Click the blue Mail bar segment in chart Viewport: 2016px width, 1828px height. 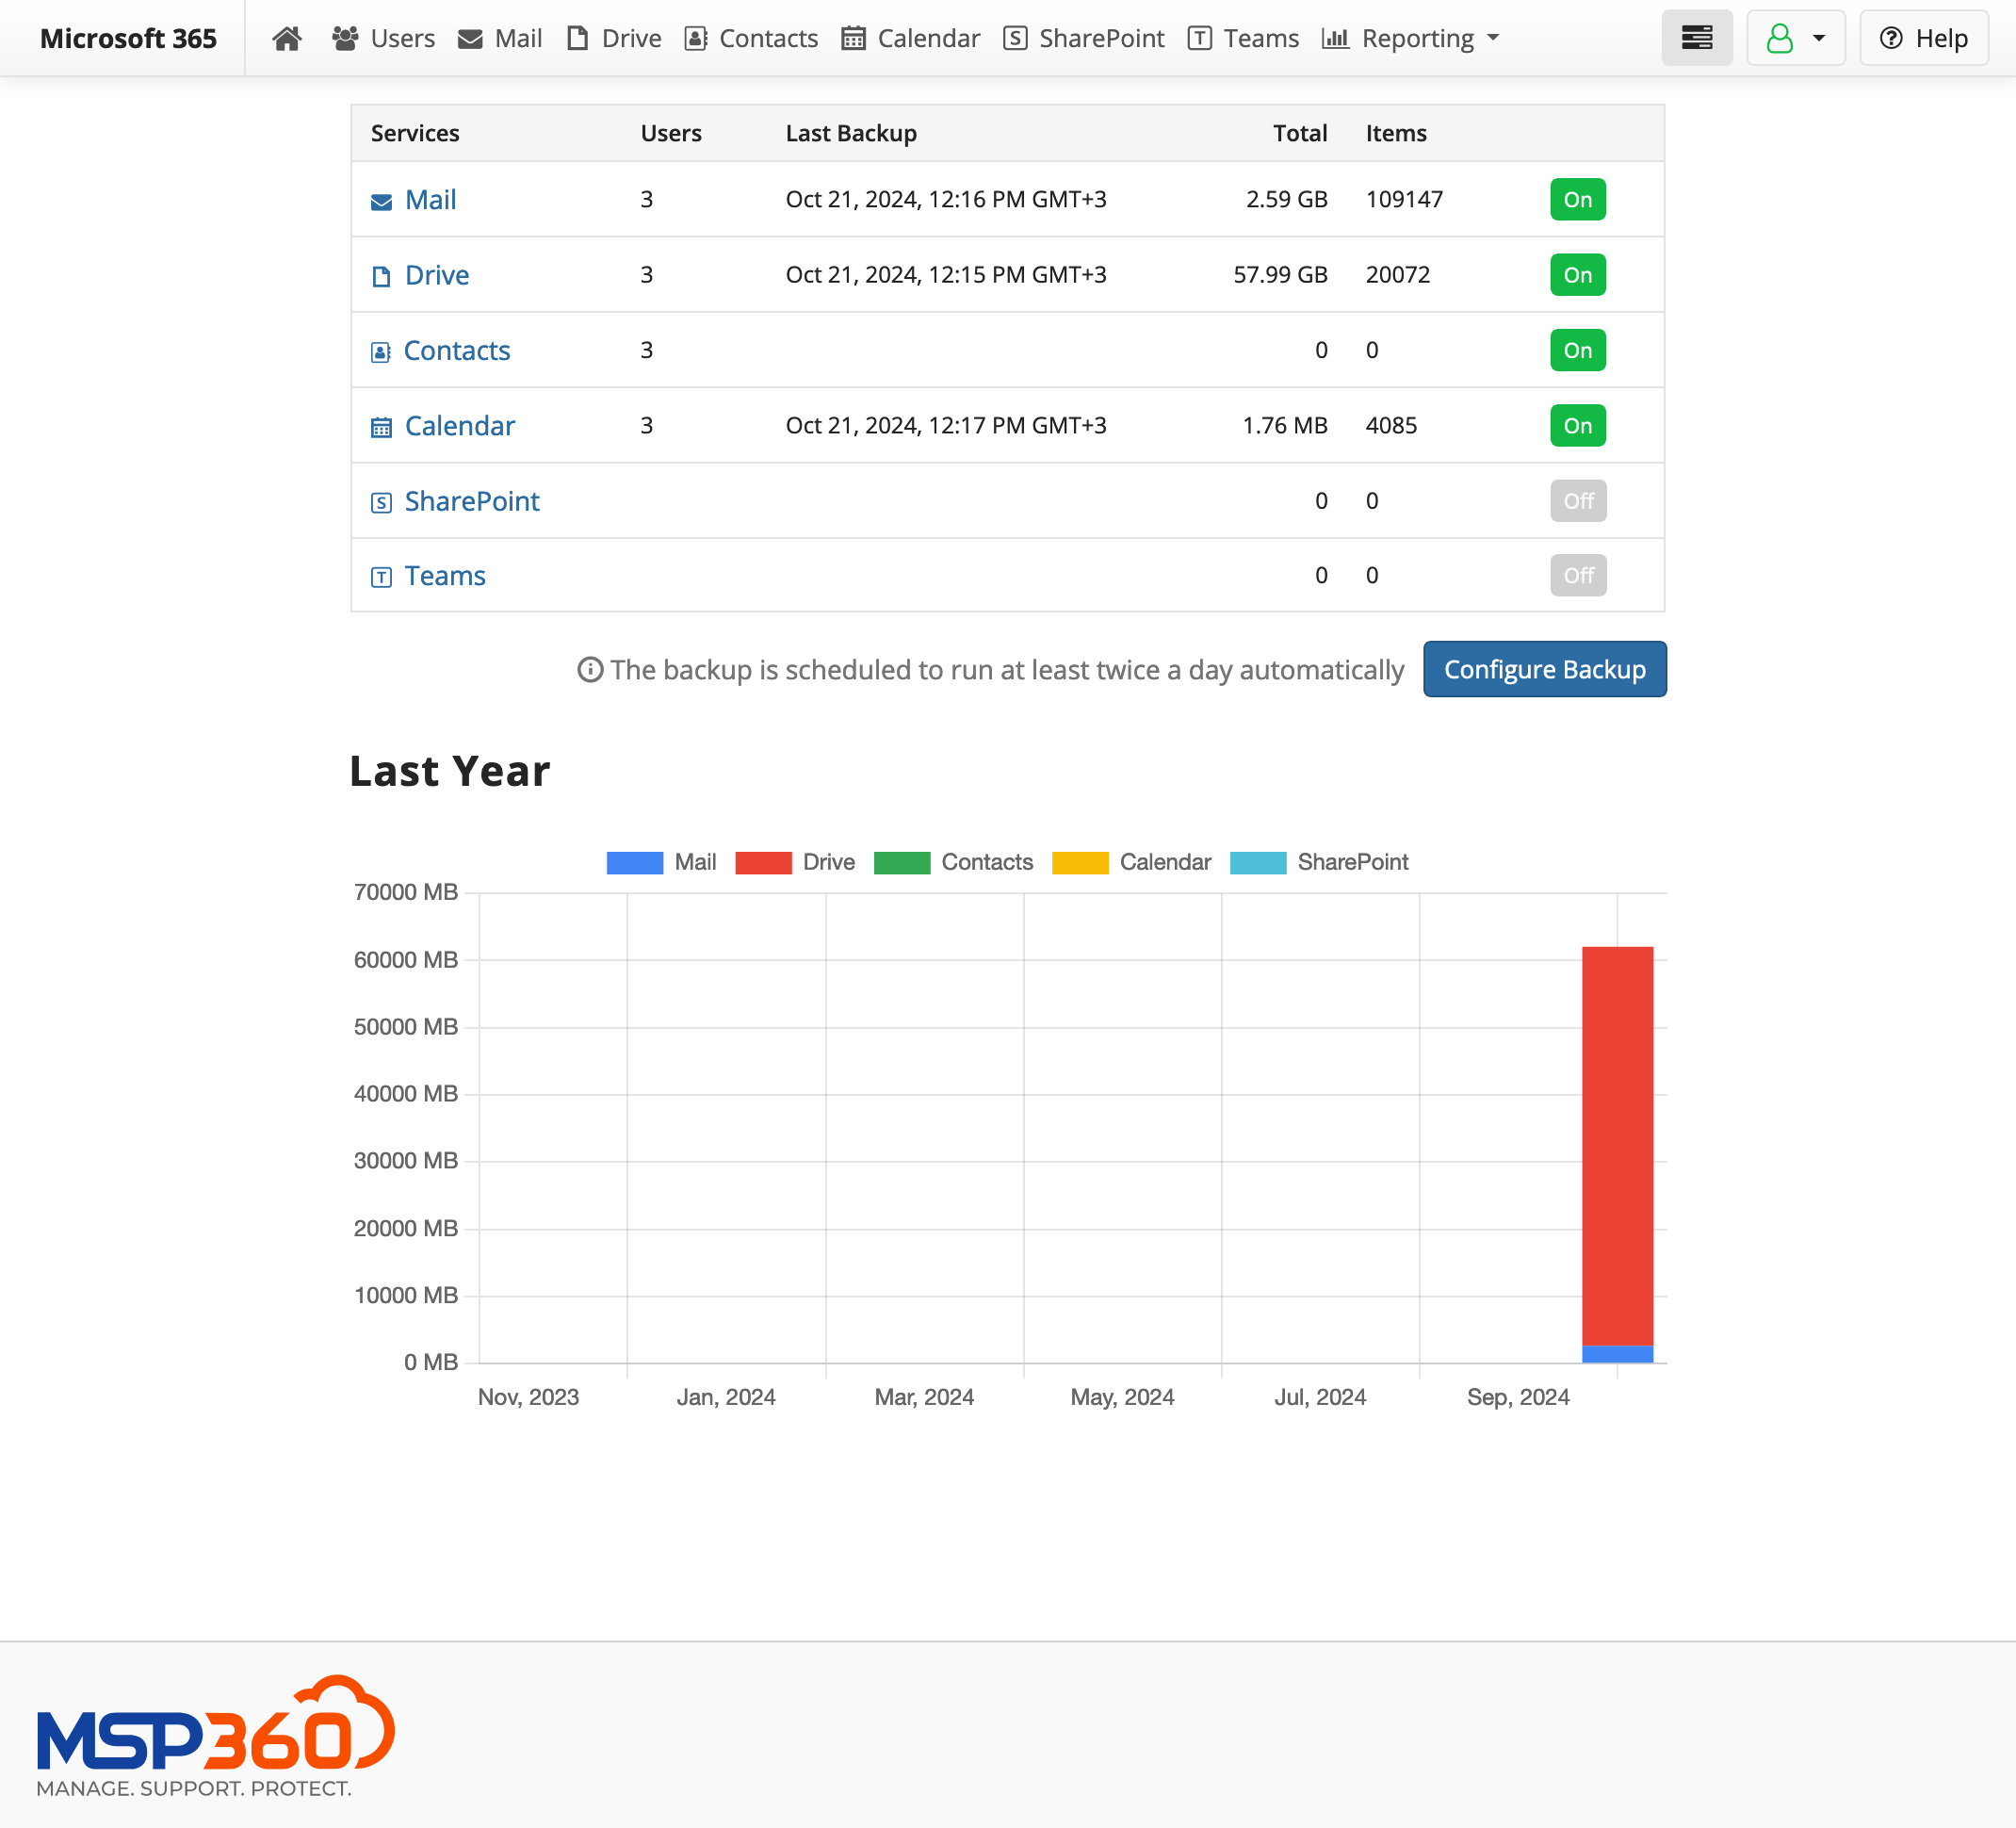coord(1617,1354)
